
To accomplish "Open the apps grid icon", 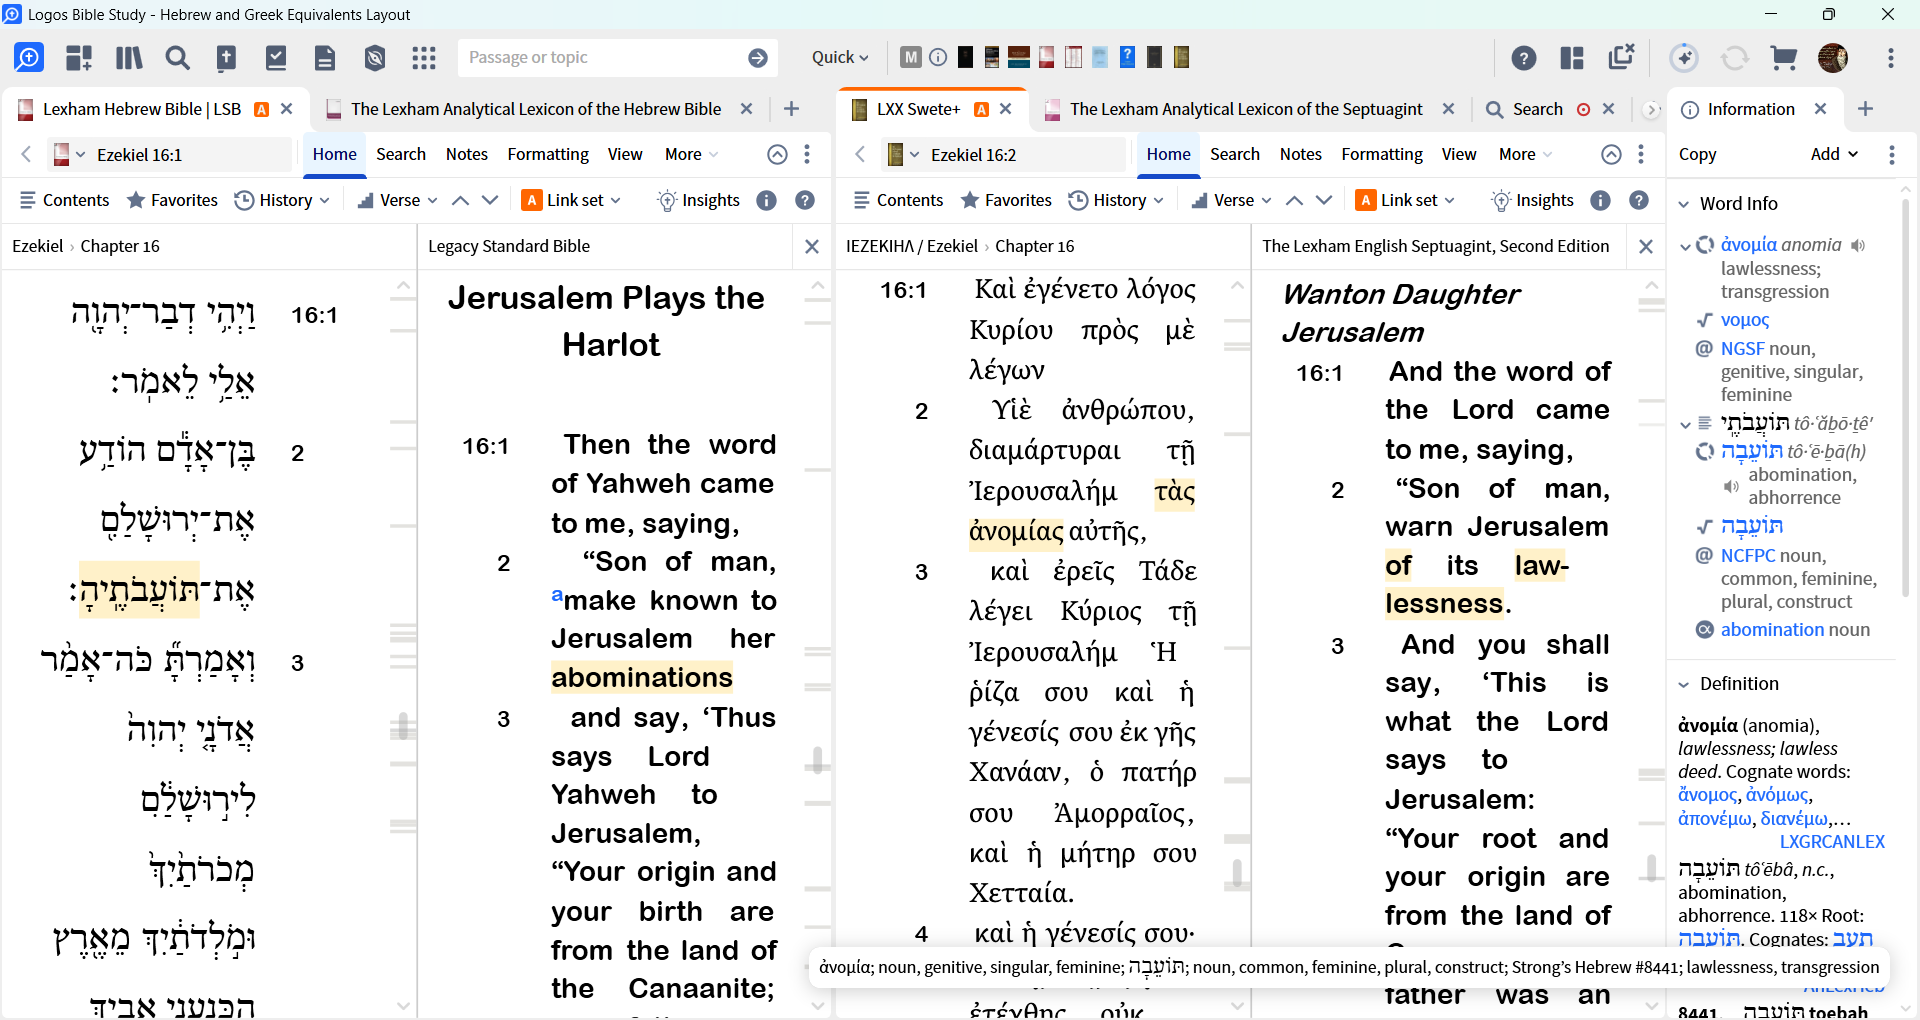I will 424,58.
